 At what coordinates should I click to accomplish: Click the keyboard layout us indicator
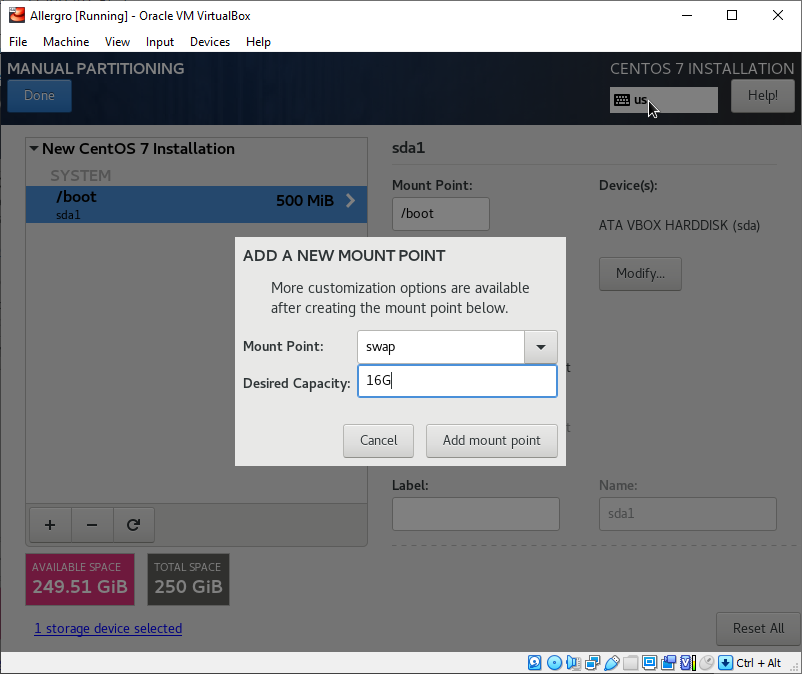click(x=663, y=100)
